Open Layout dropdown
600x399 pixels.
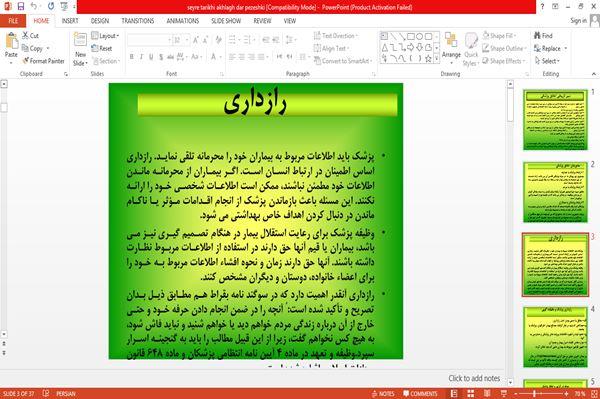tap(105, 36)
